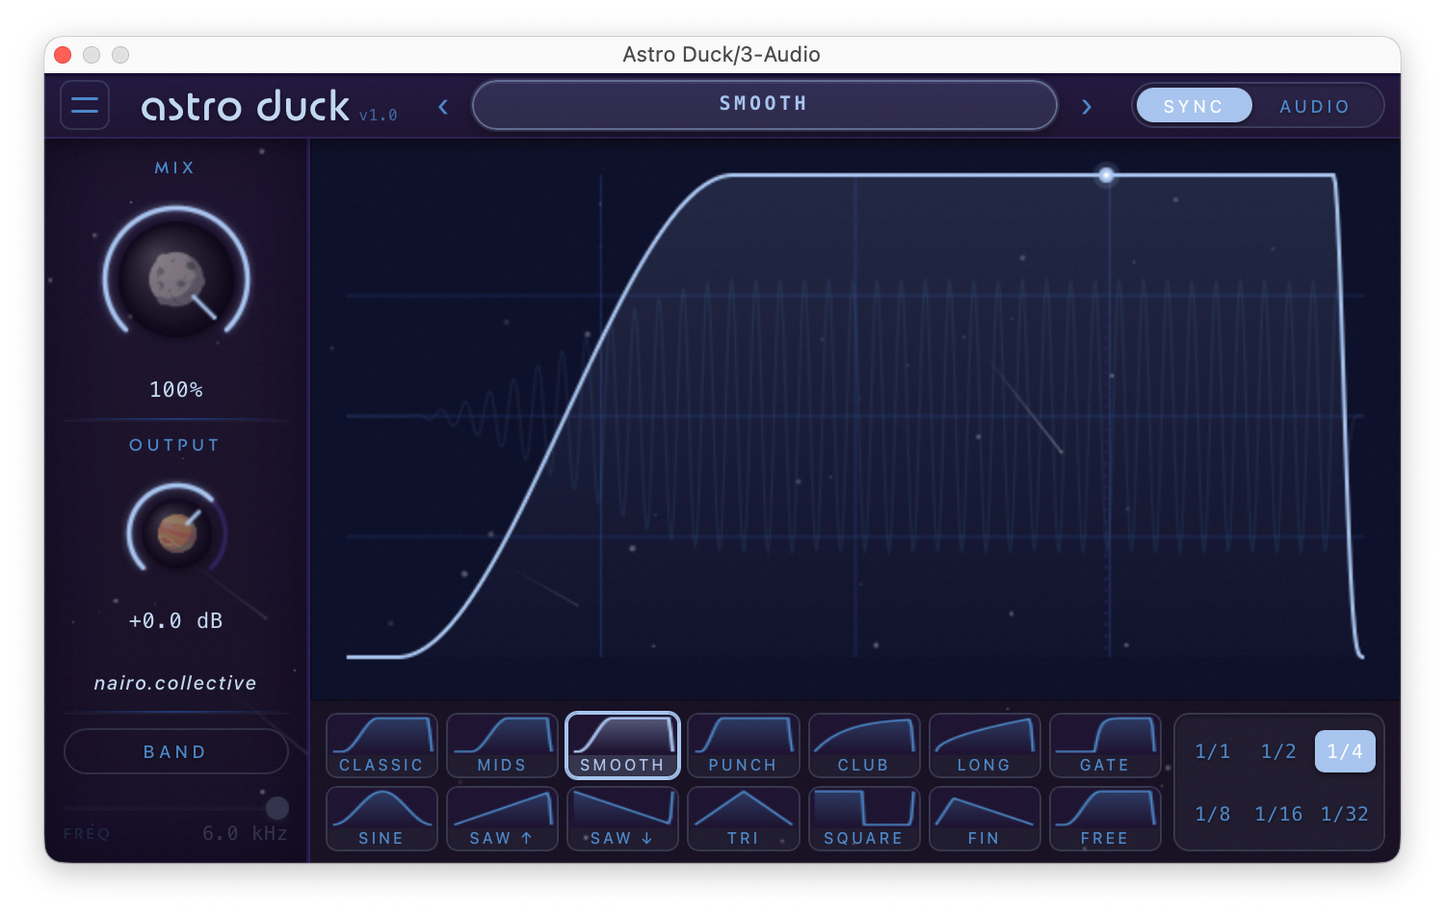Open the hamburger menu

[85, 106]
